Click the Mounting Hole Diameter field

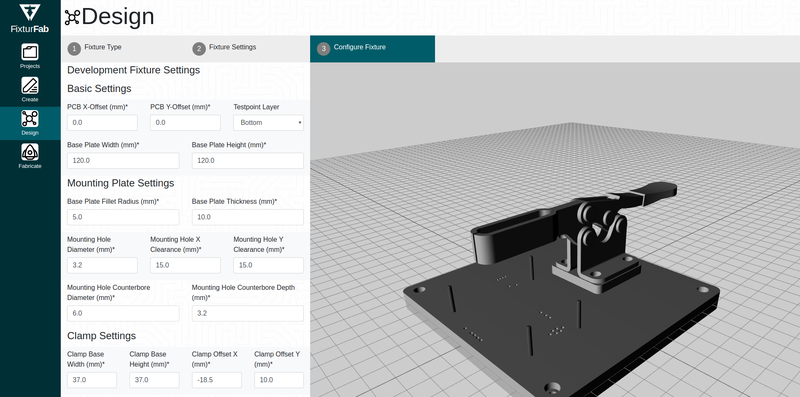click(102, 265)
